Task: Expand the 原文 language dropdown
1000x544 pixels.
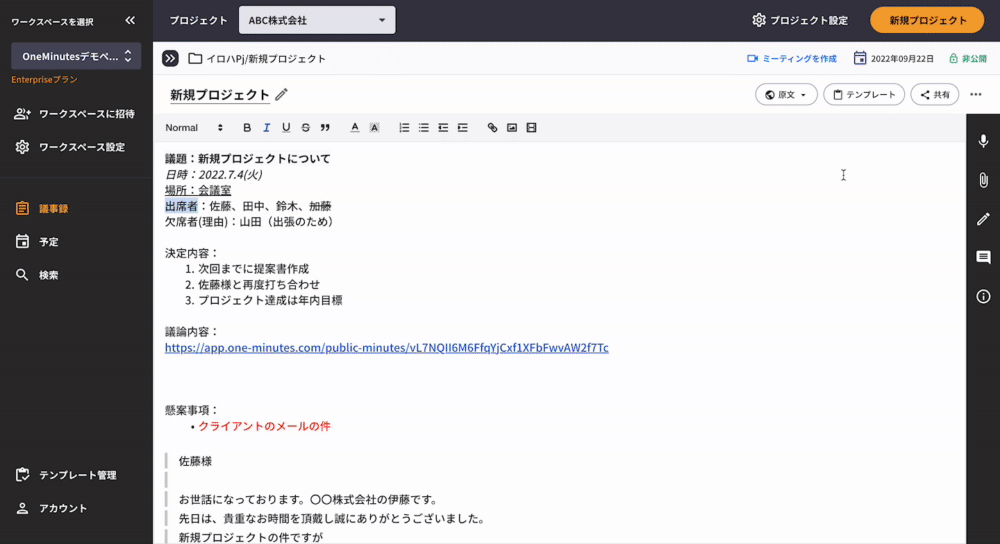Action: click(786, 95)
